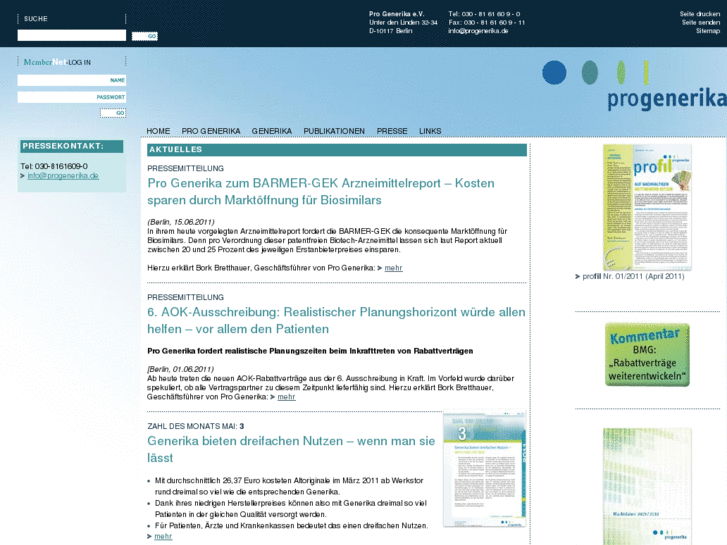Open the PUBLIKATIONEN menu item
727x545 pixels.
pyautogui.click(x=334, y=131)
